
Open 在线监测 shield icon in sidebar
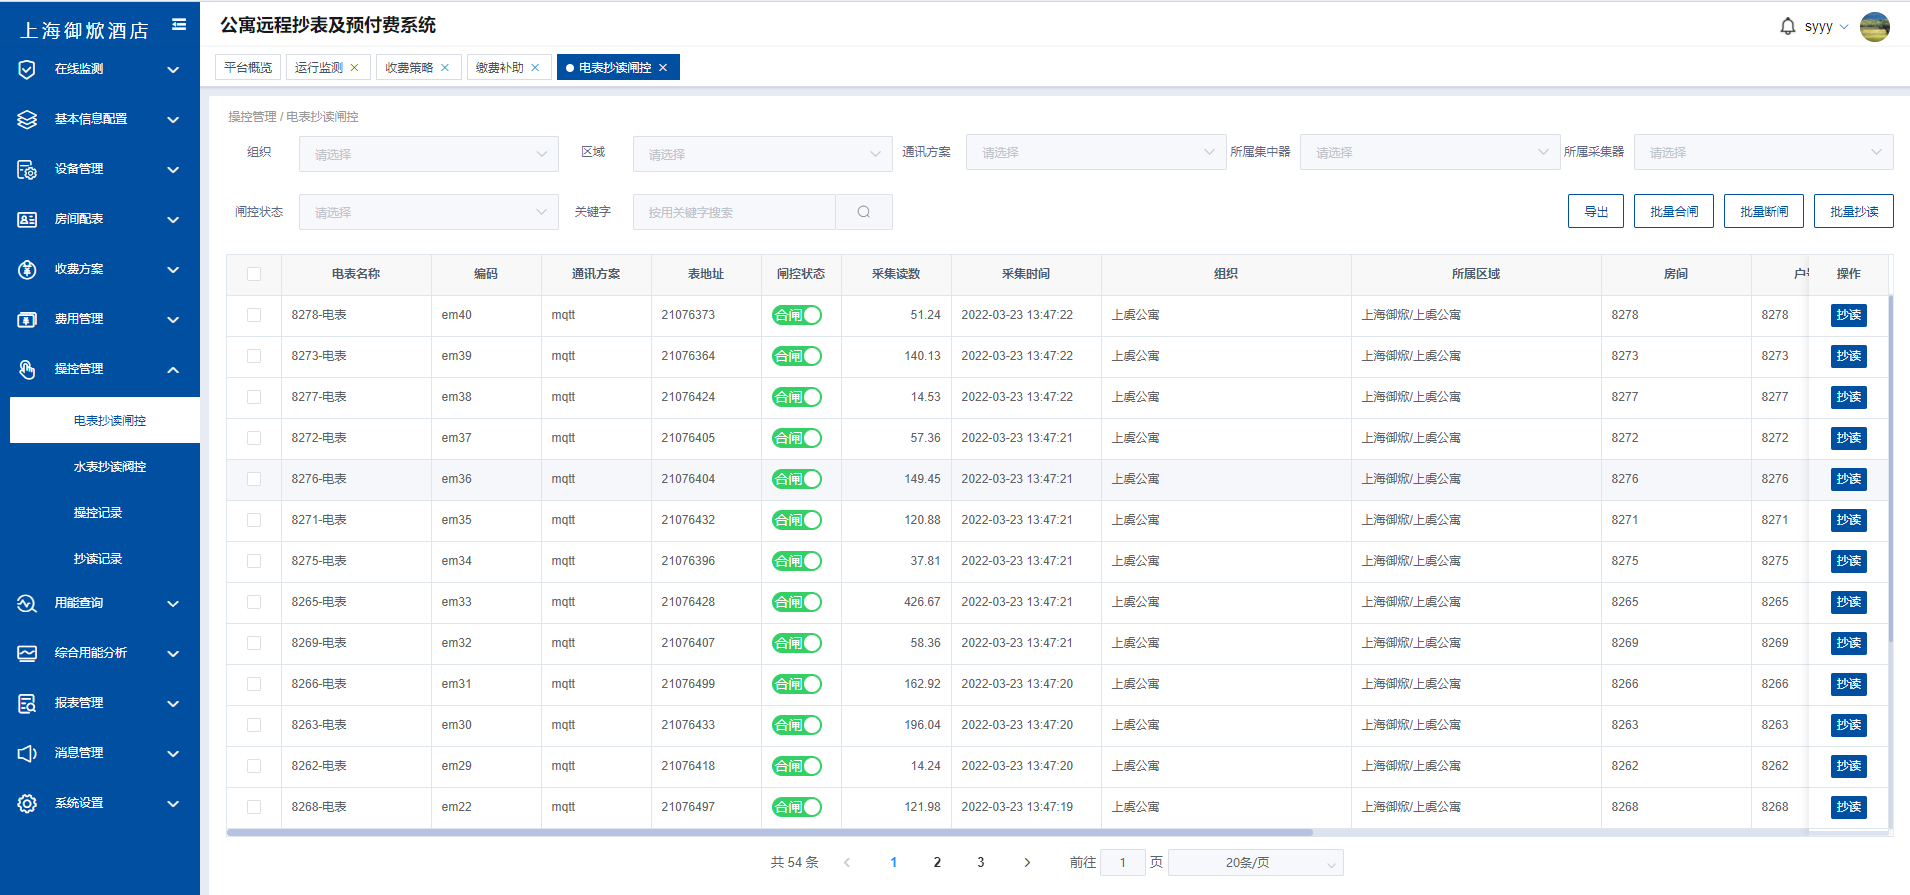point(27,69)
